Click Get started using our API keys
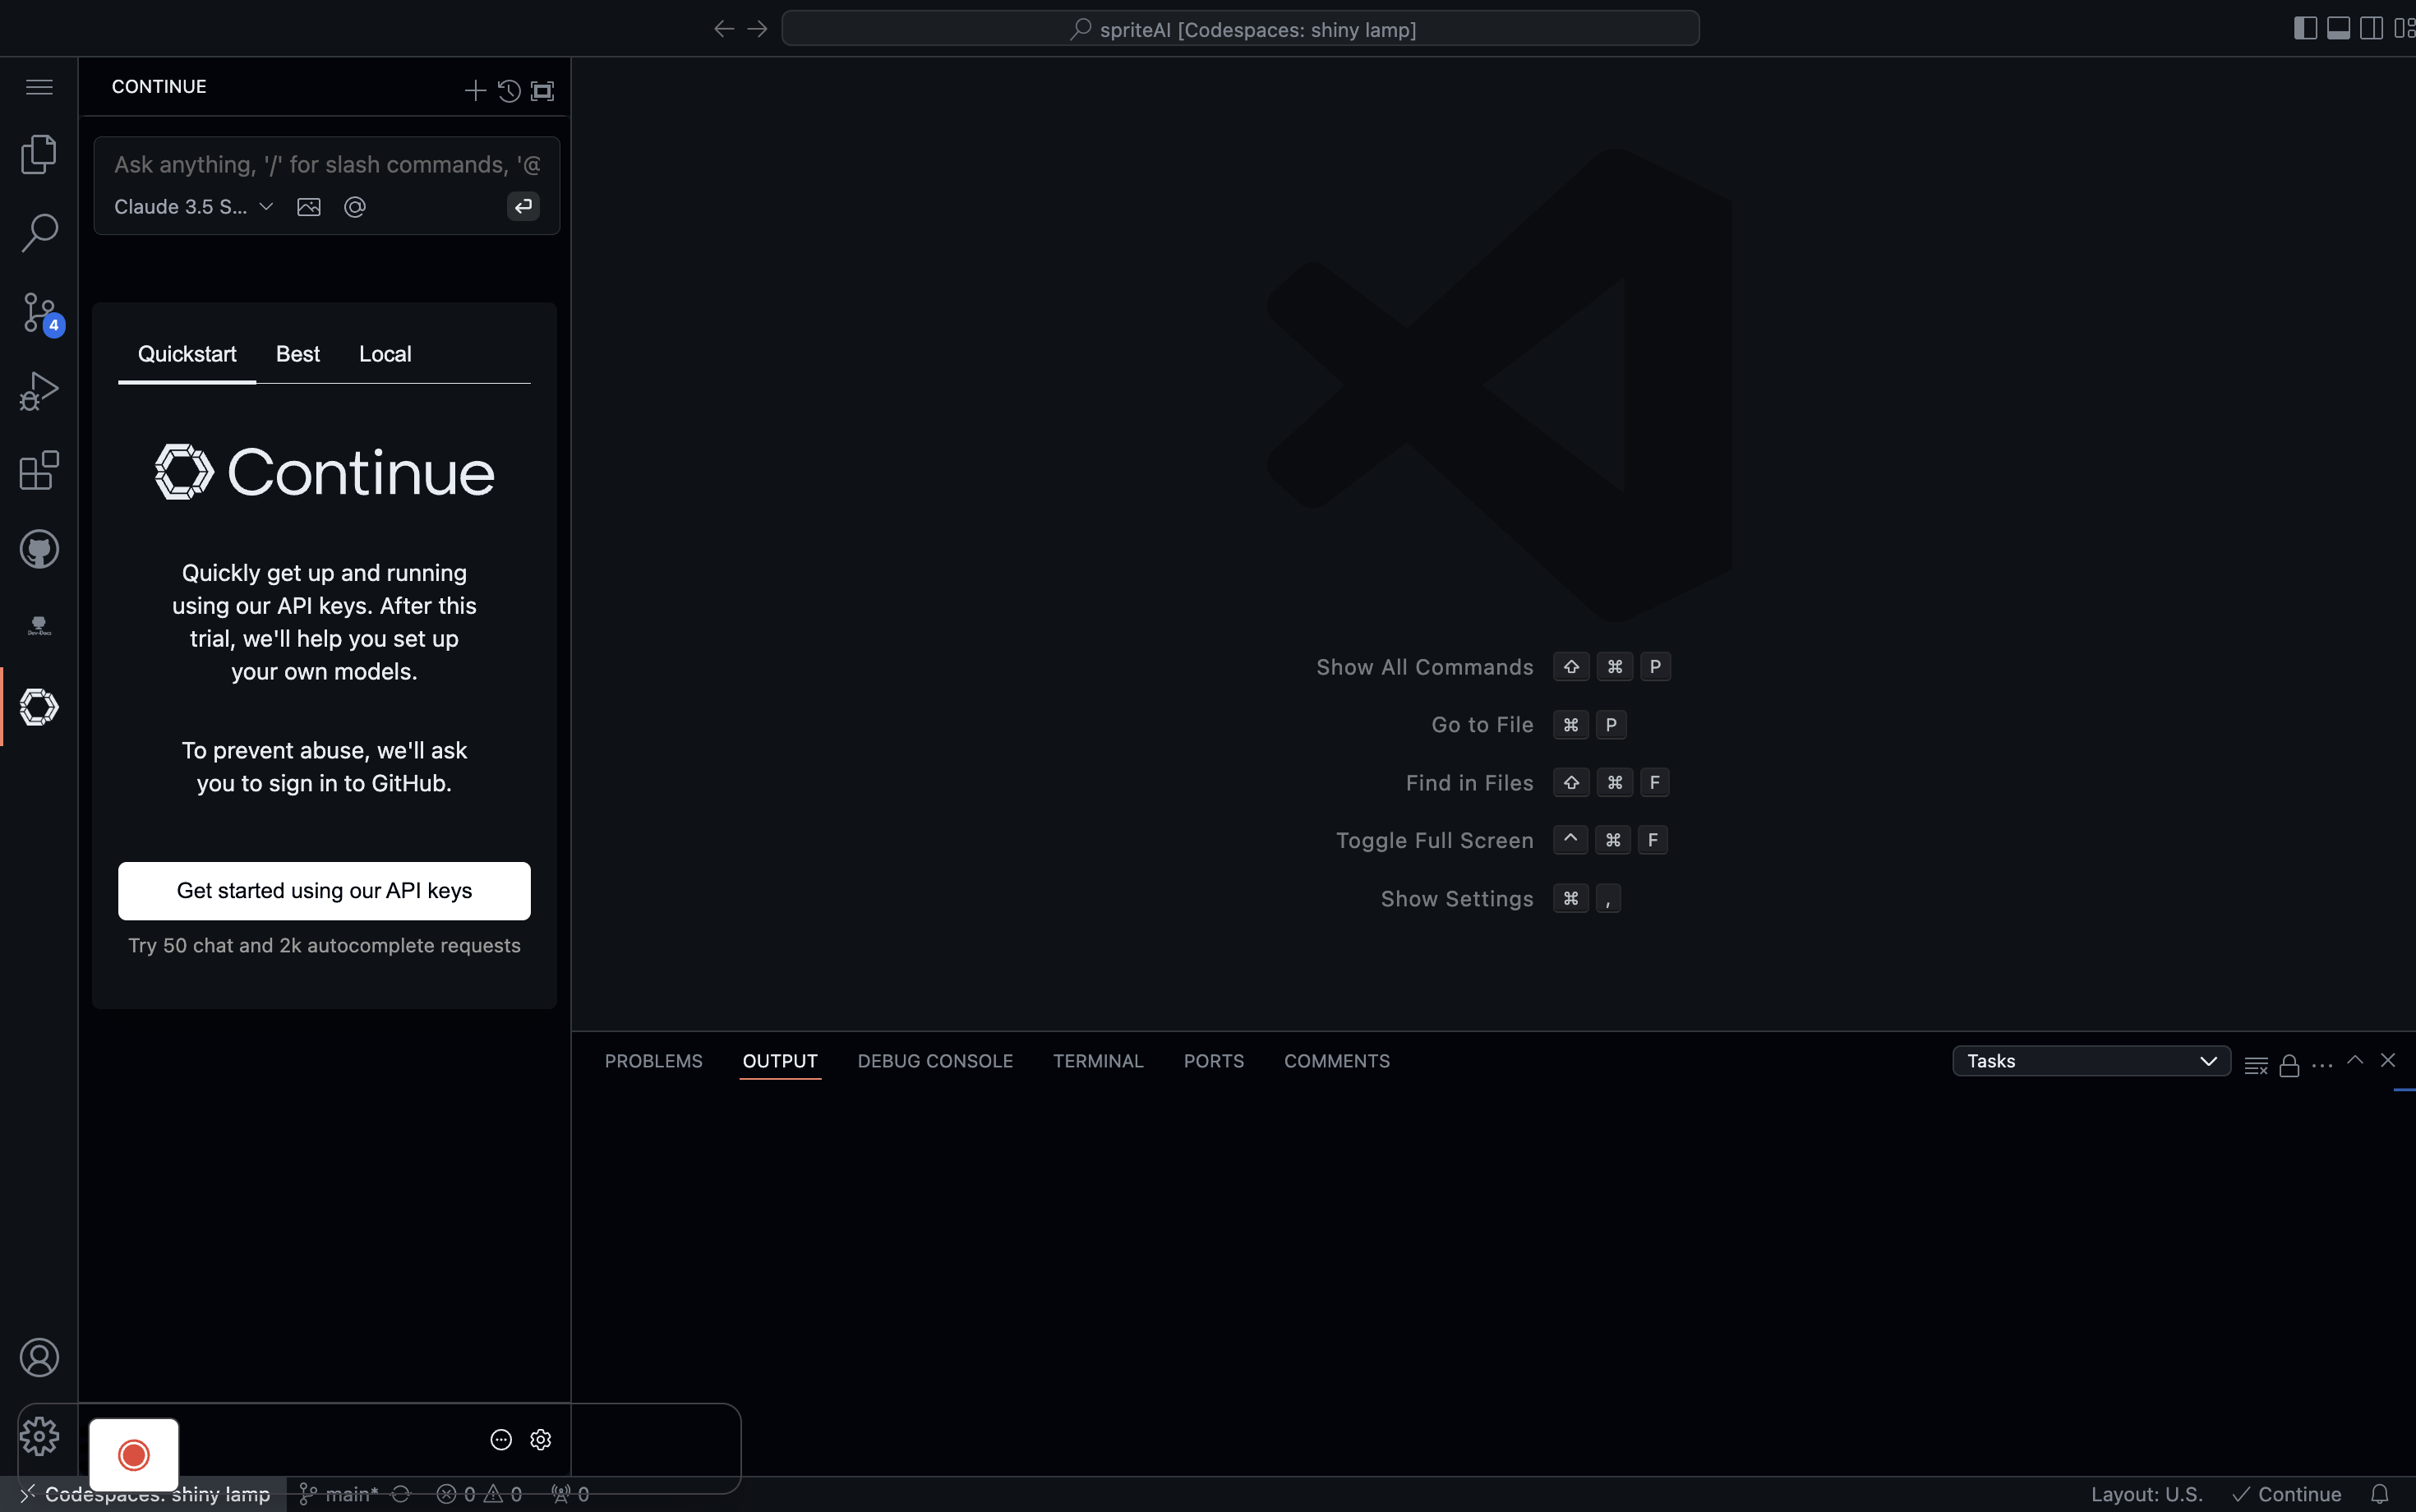The width and height of the screenshot is (2416, 1512). coord(324,890)
